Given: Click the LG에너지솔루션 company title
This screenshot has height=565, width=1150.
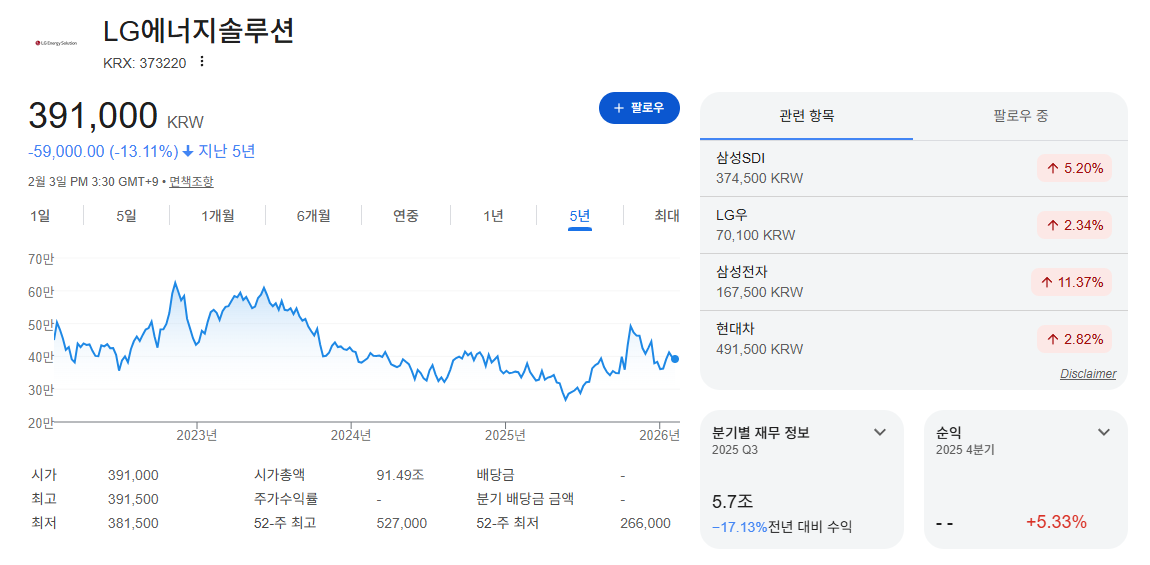Looking at the screenshot, I should (x=199, y=32).
